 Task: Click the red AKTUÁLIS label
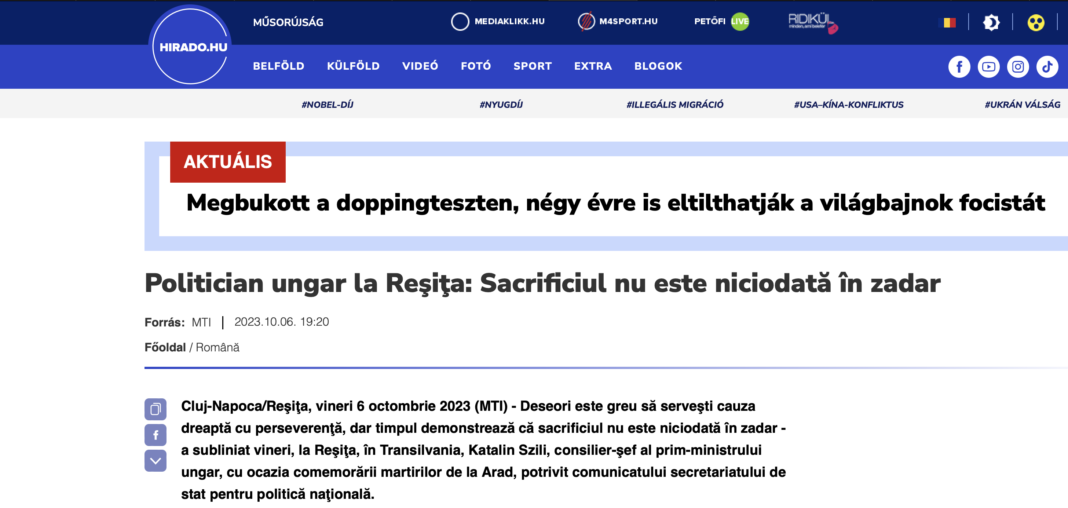tap(227, 162)
